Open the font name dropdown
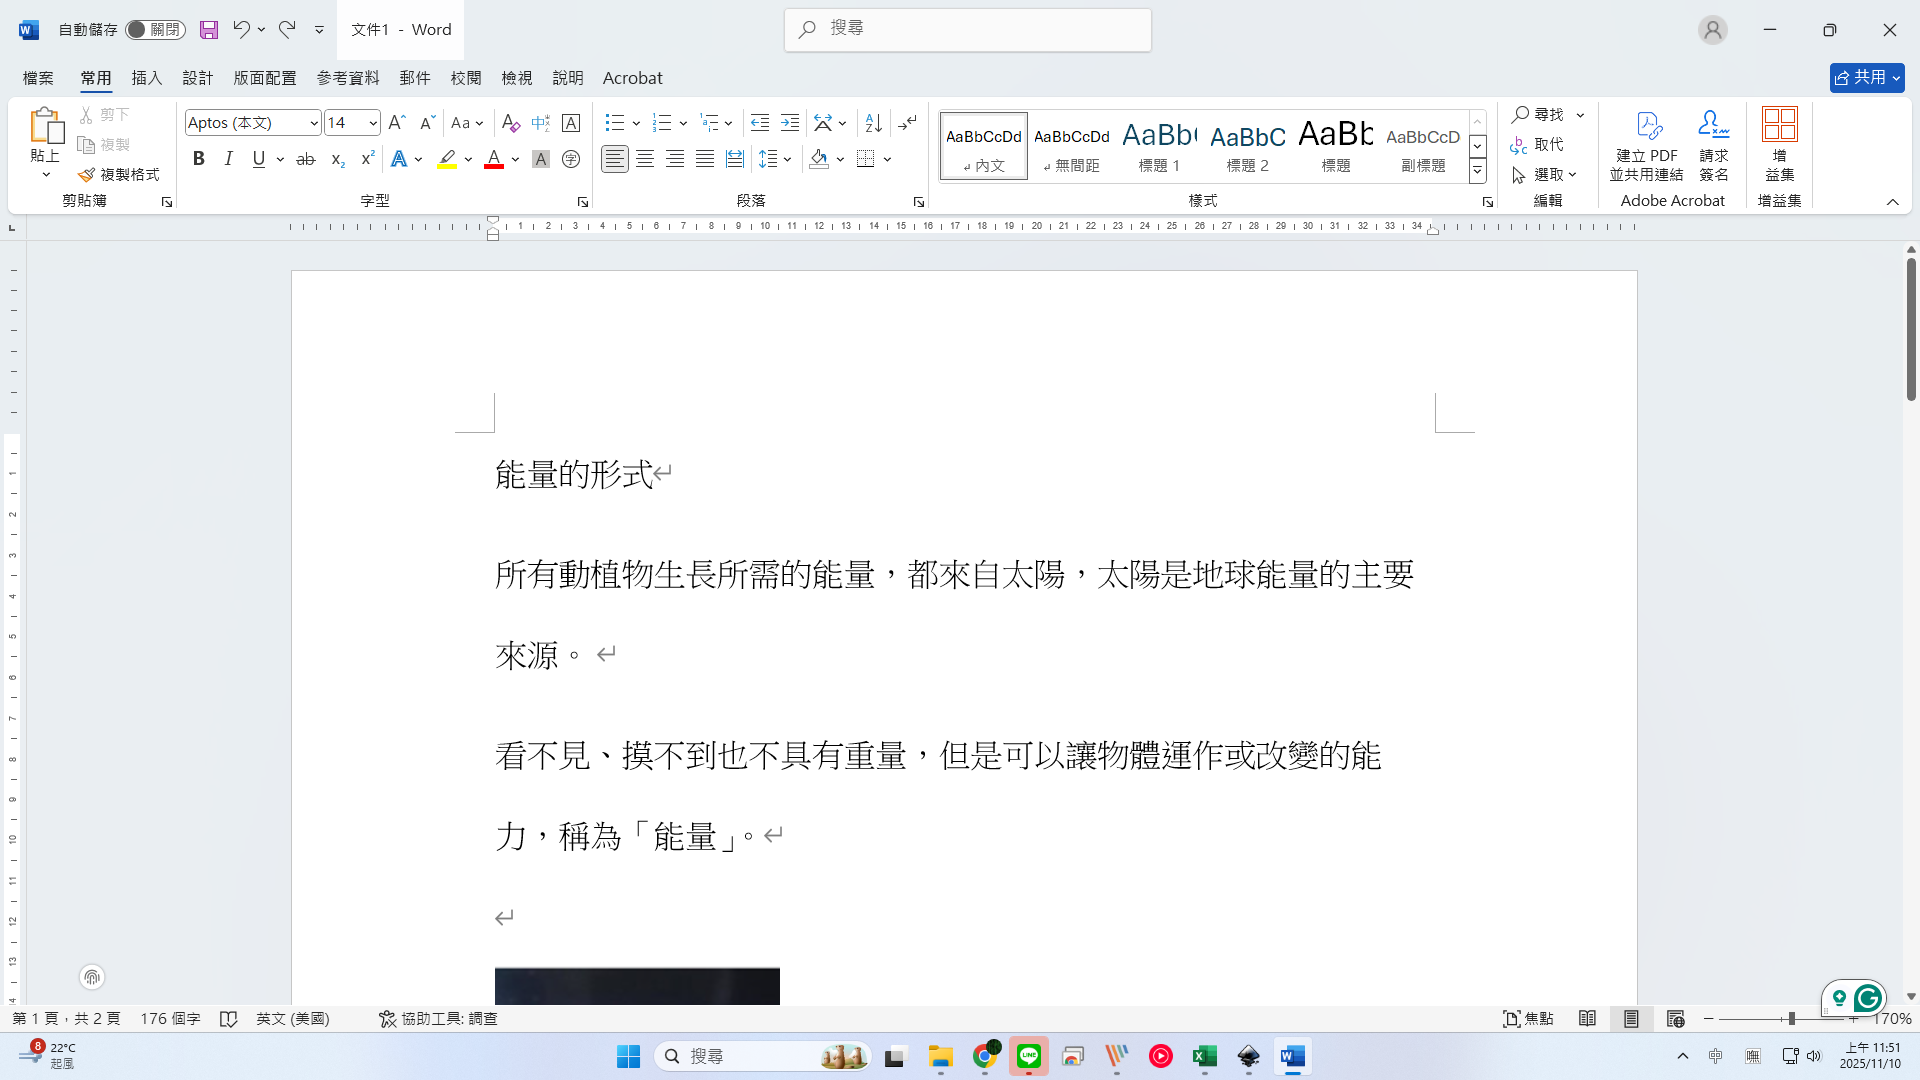 click(x=313, y=123)
